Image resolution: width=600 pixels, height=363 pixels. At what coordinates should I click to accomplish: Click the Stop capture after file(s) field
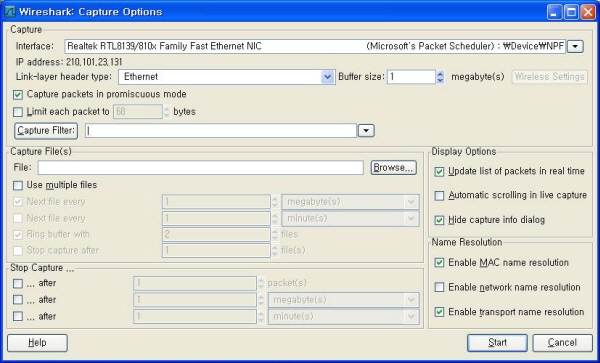216,251
